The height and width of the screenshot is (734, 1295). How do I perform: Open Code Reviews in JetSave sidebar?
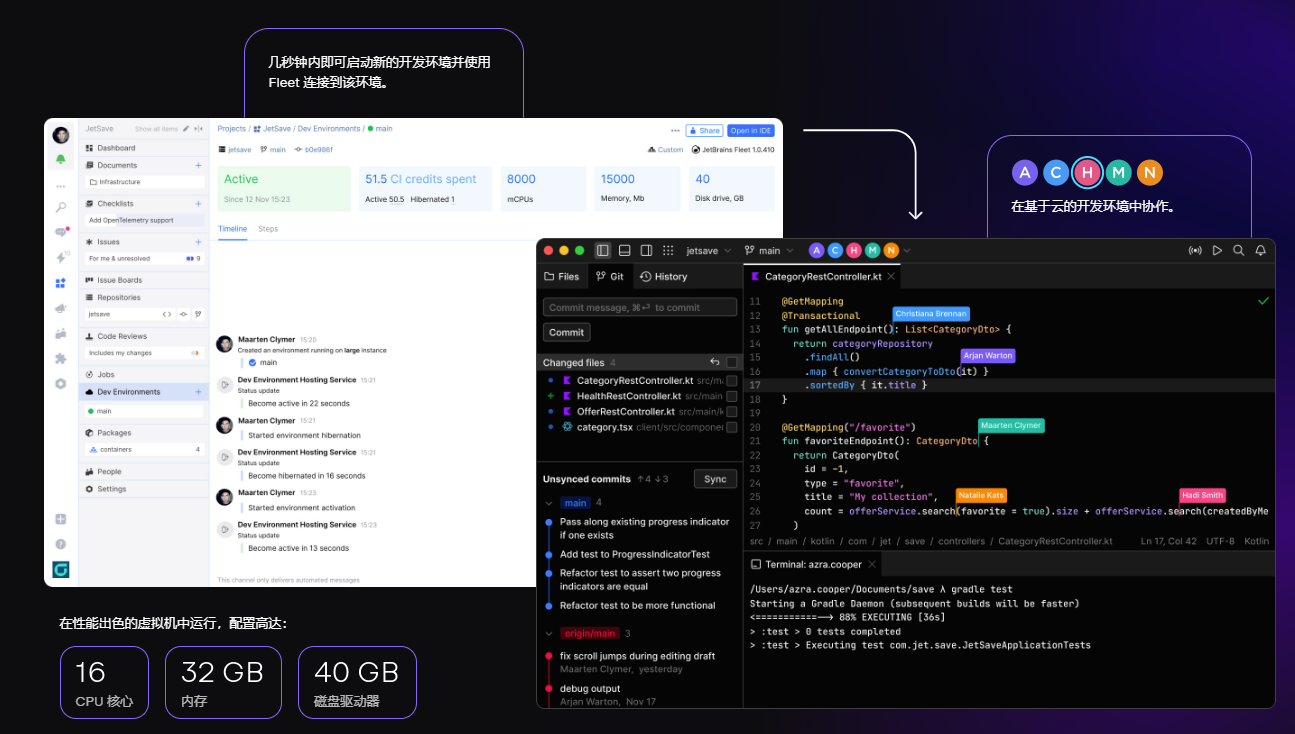click(142, 337)
